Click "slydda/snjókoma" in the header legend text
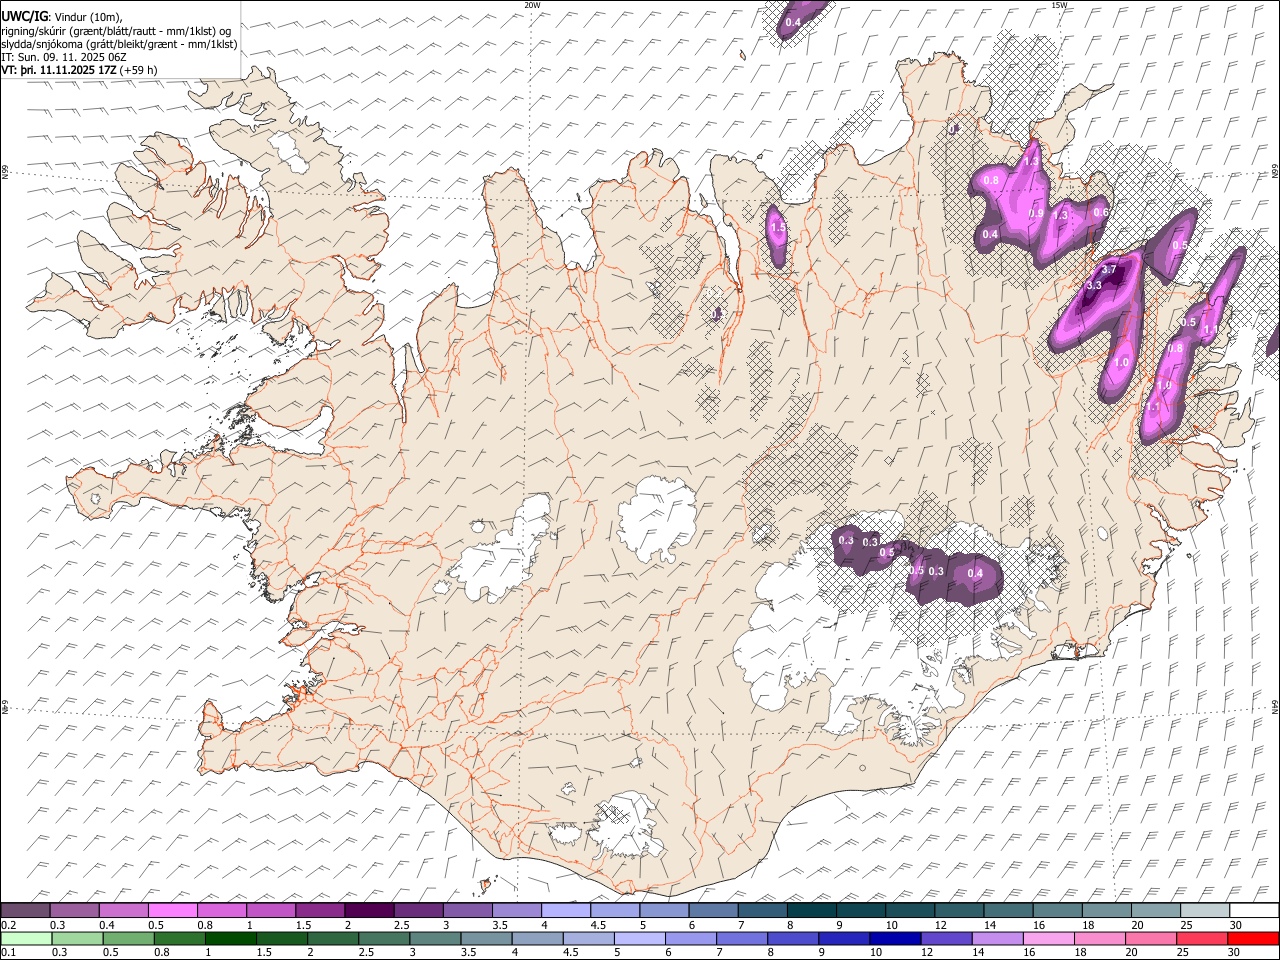1280x960 pixels. coord(40,44)
